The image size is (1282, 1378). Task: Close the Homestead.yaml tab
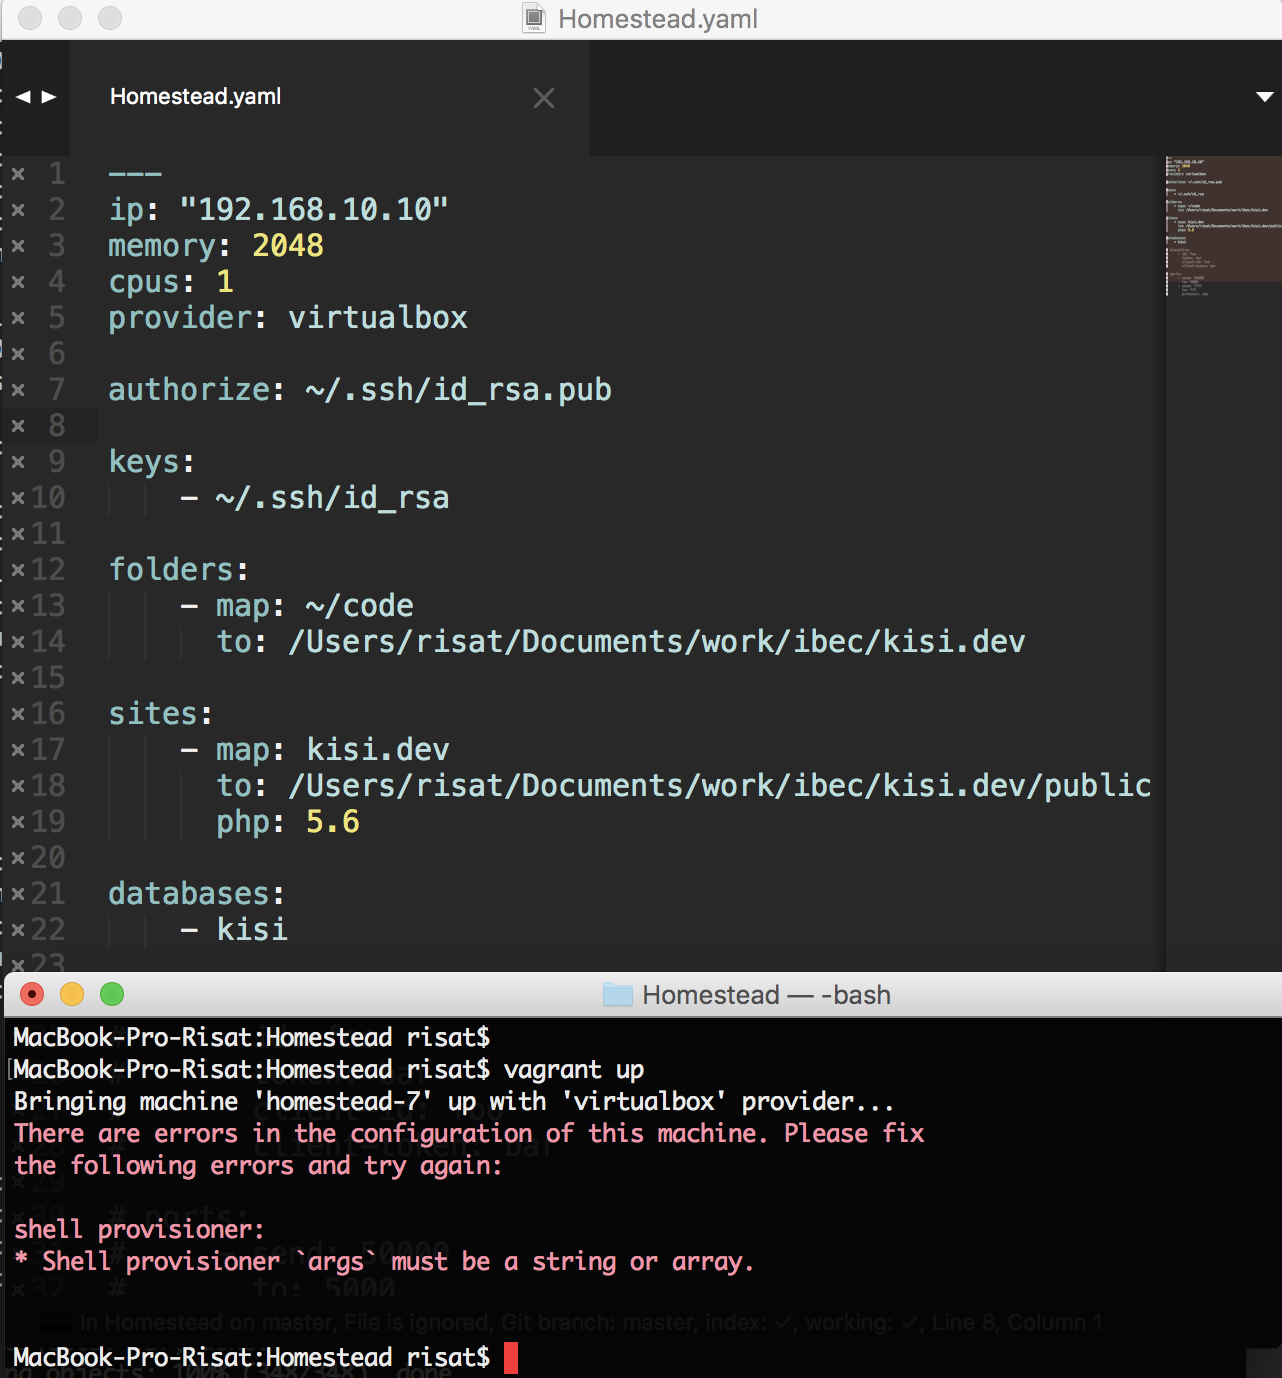pyautogui.click(x=544, y=98)
